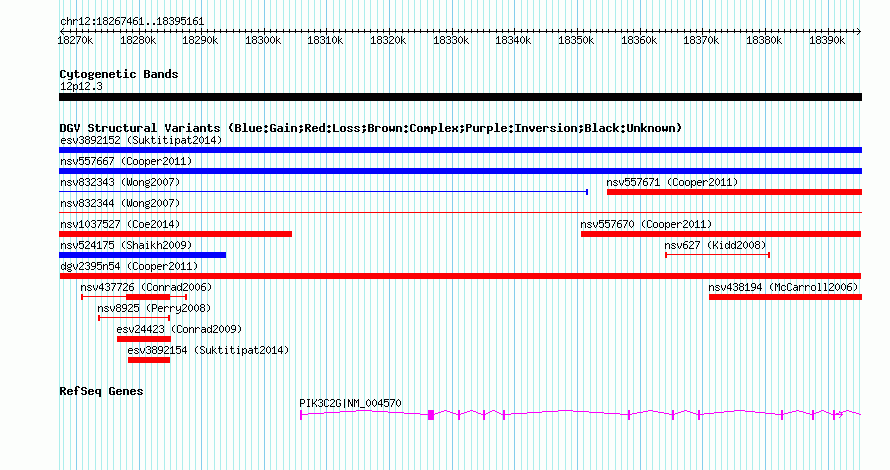
Task: Click the DGV Structural Variants track title
Action: tap(370, 128)
